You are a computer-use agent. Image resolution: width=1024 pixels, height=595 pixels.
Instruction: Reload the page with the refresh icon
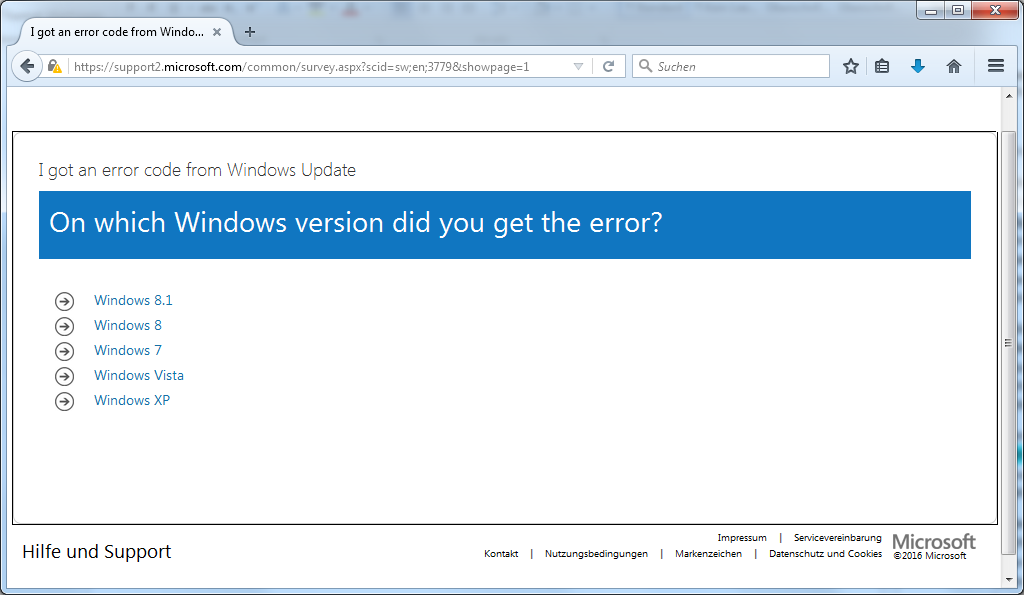(x=608, y=66)
